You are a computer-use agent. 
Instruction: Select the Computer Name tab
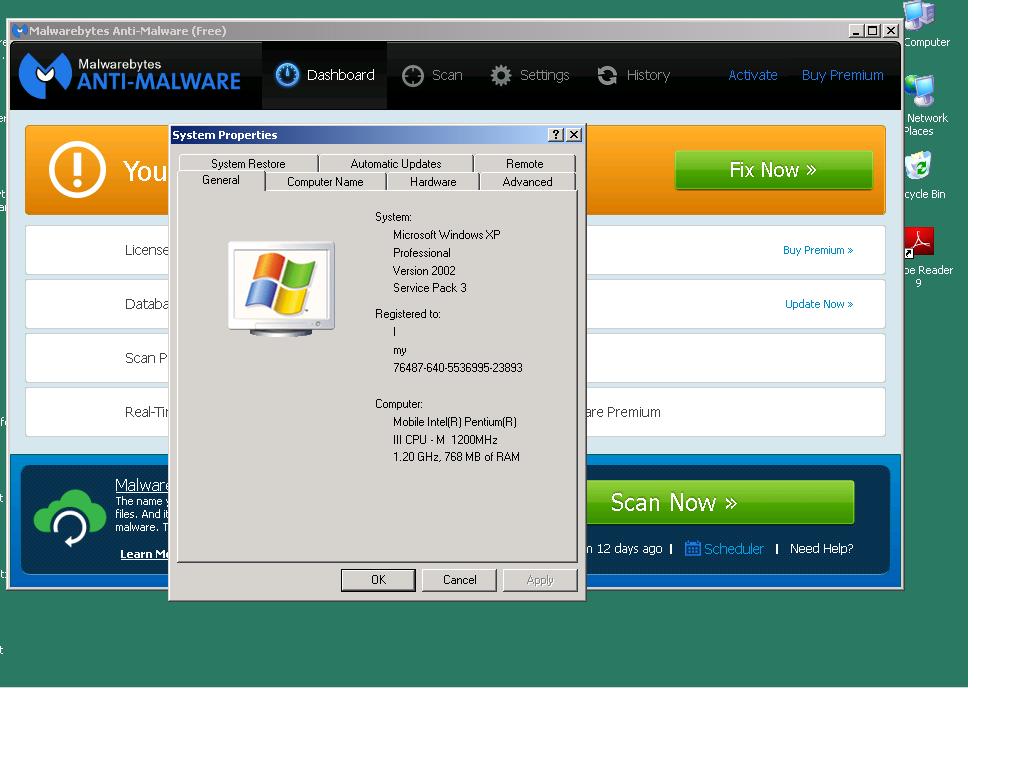pos(325,182)
